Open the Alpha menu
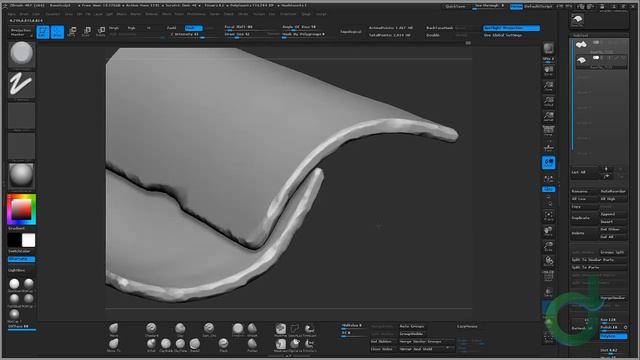 (x=12, y=14)
